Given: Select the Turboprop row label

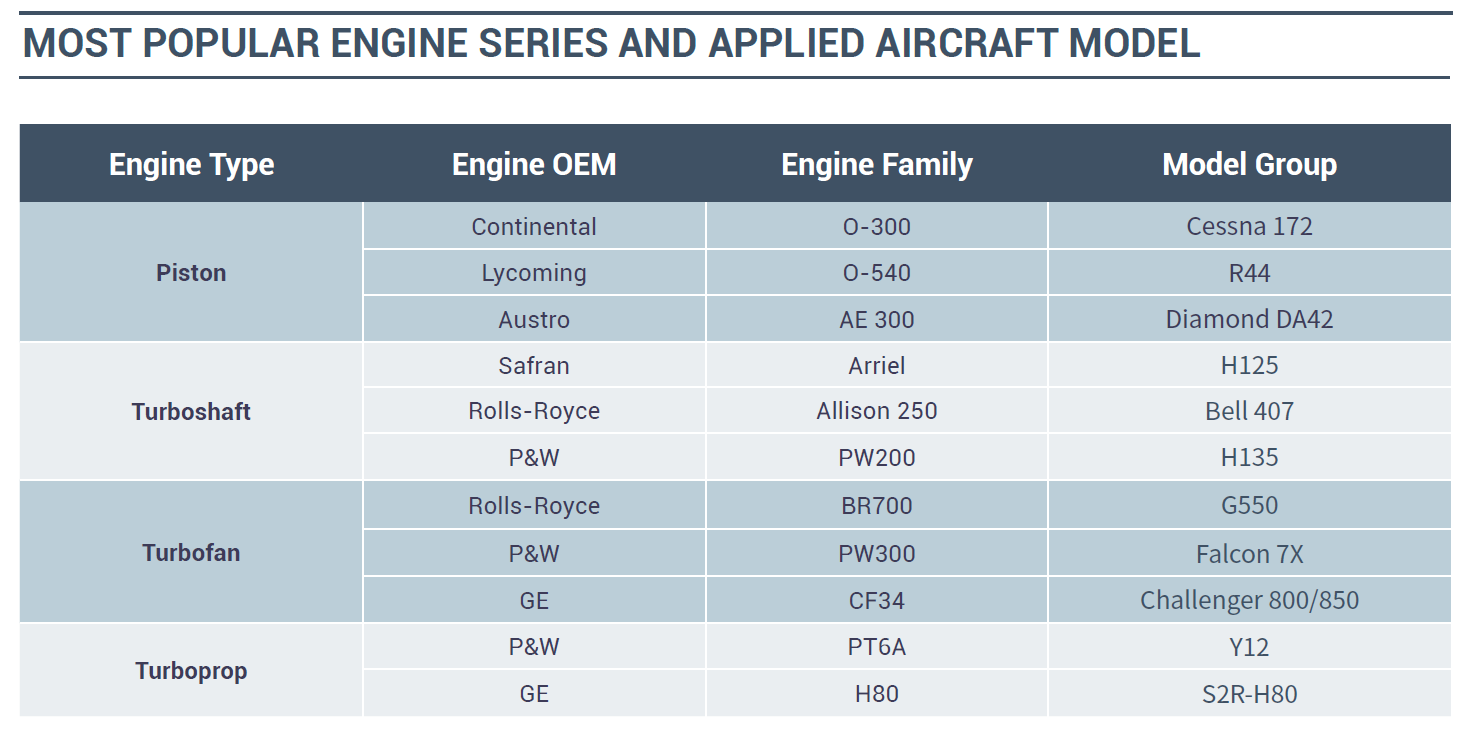Looking at the screenshot, I should (191, 671).
